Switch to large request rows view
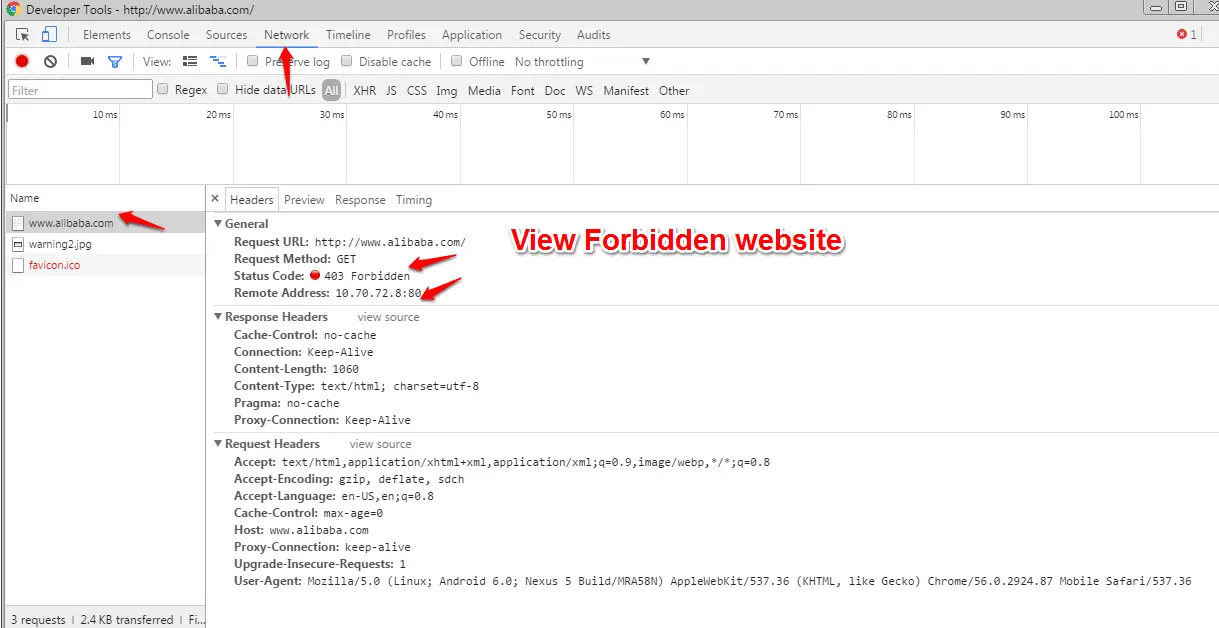 click(x=190, y=61)
